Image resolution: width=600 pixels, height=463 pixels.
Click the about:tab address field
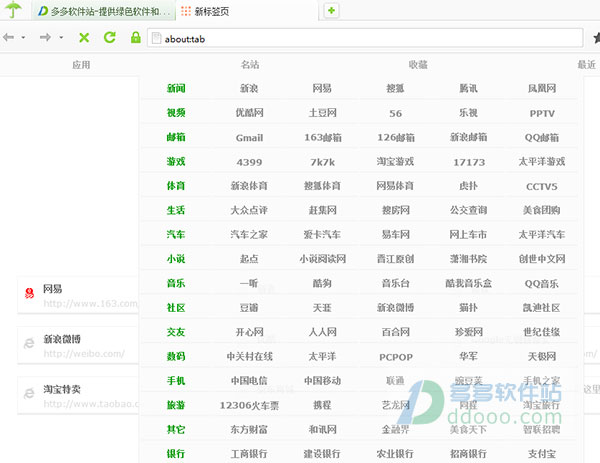pyautogui.click(x=365, y=38)
